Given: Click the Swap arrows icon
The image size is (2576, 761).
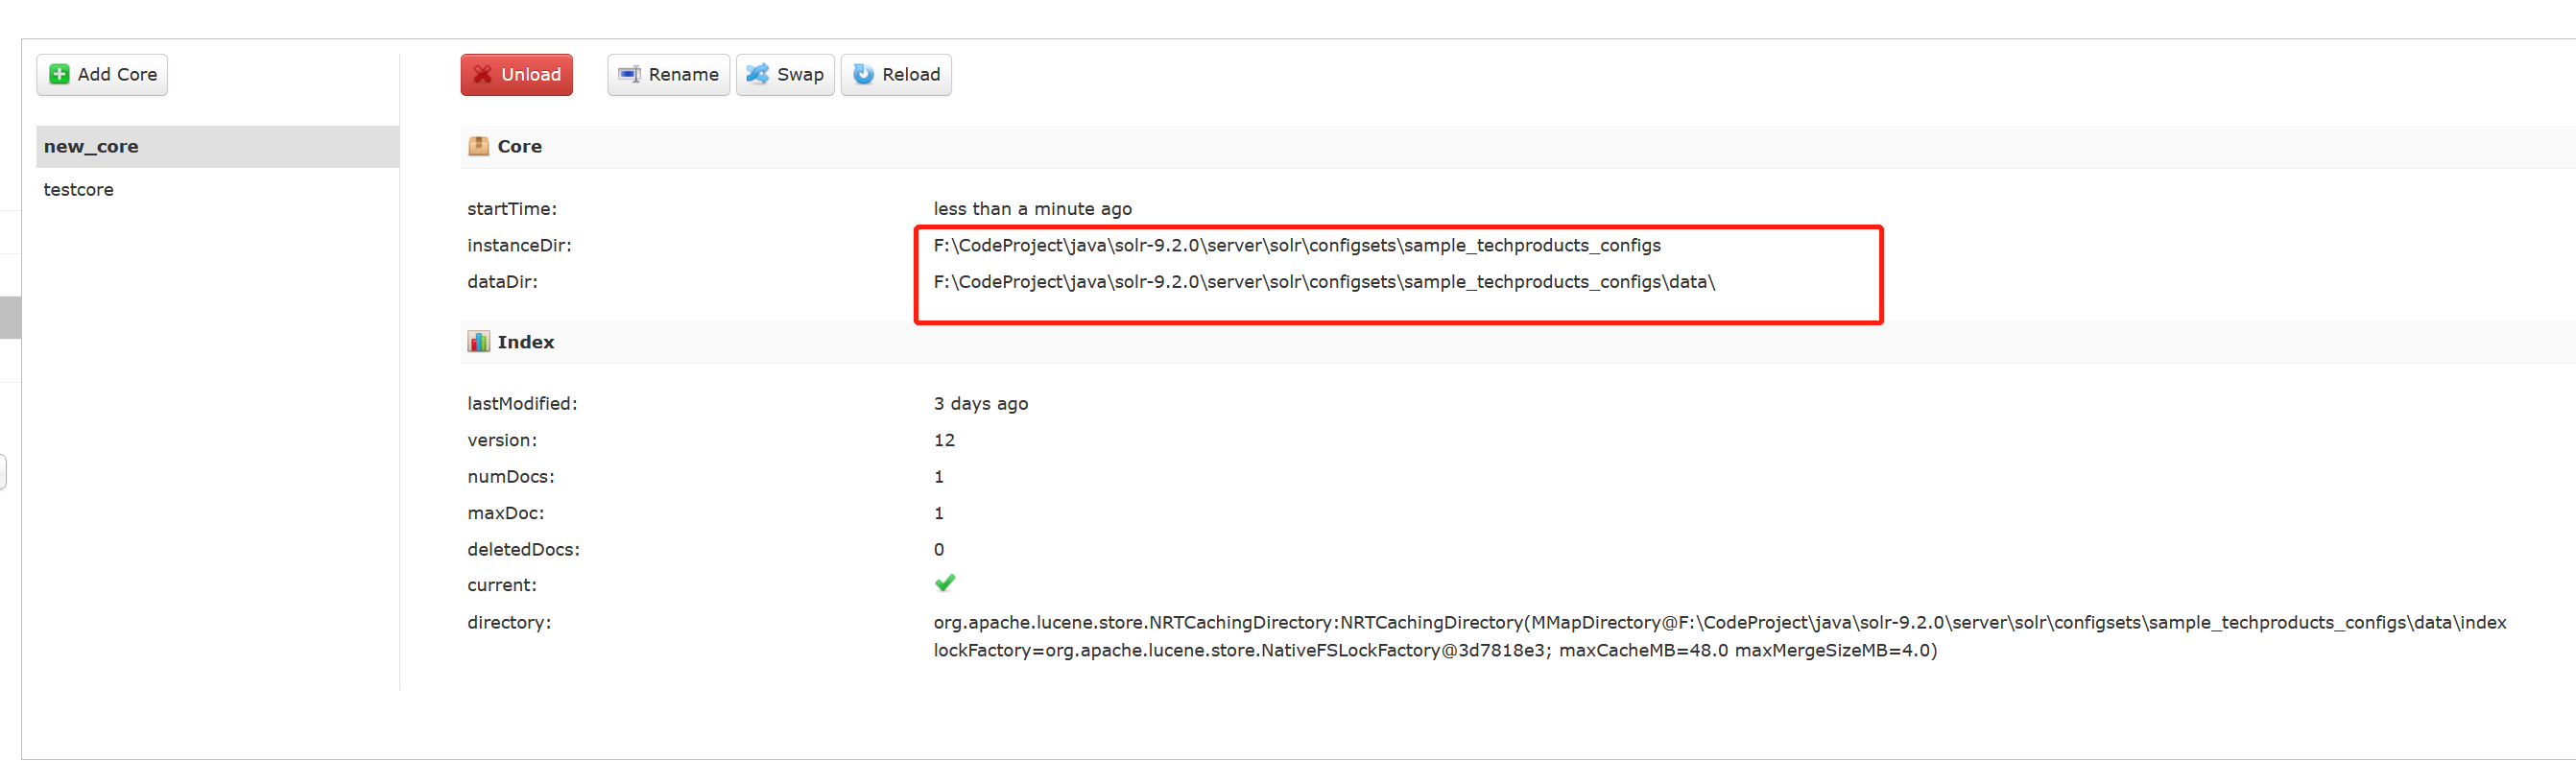Looking at the screenshot, I should pyautogui.click(x=758, y=75).
